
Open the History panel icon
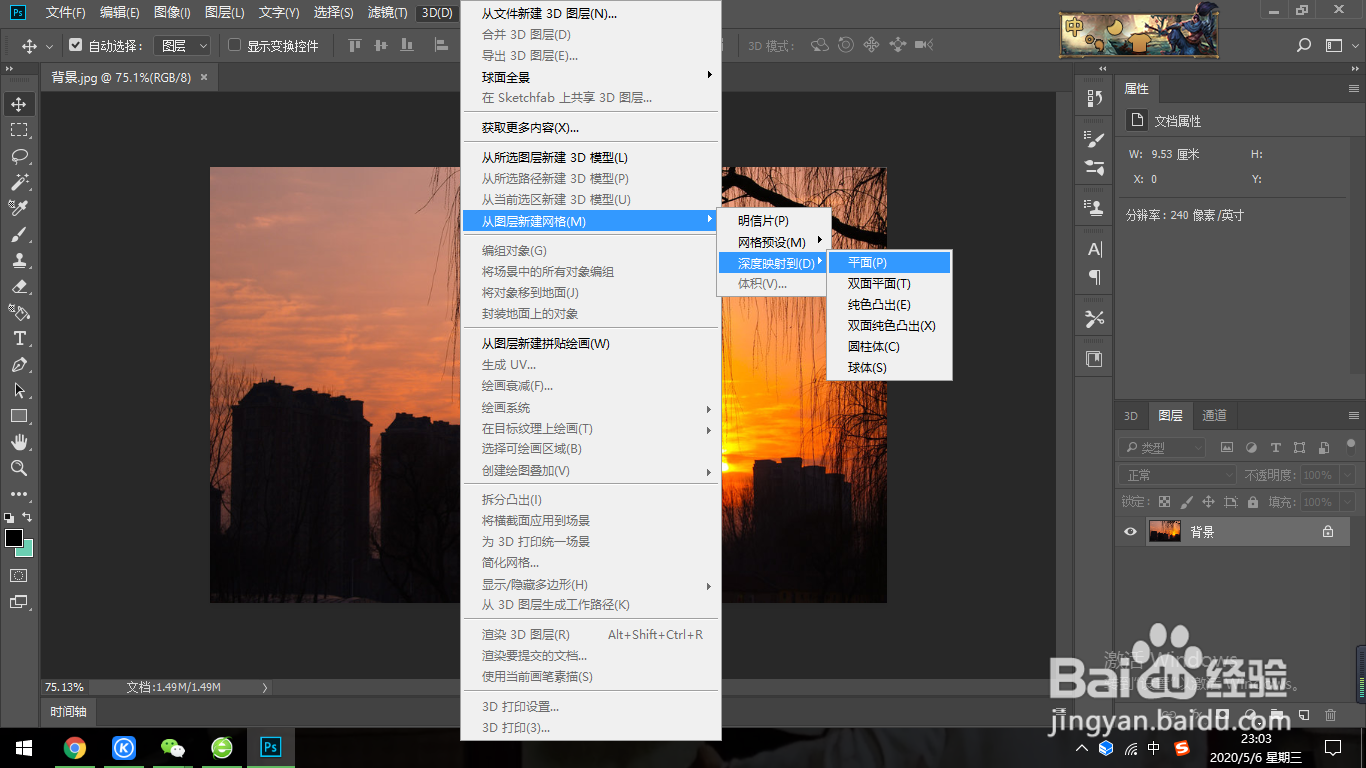1095,98
